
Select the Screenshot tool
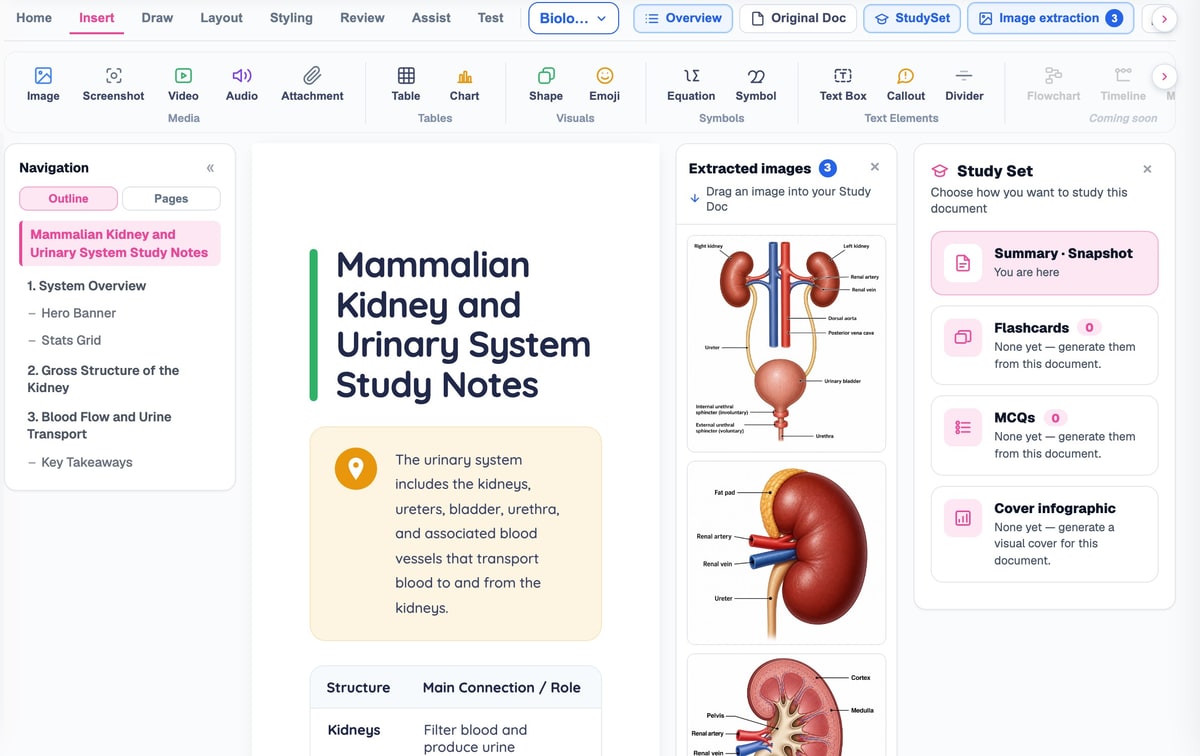click(x=113, y=84)
